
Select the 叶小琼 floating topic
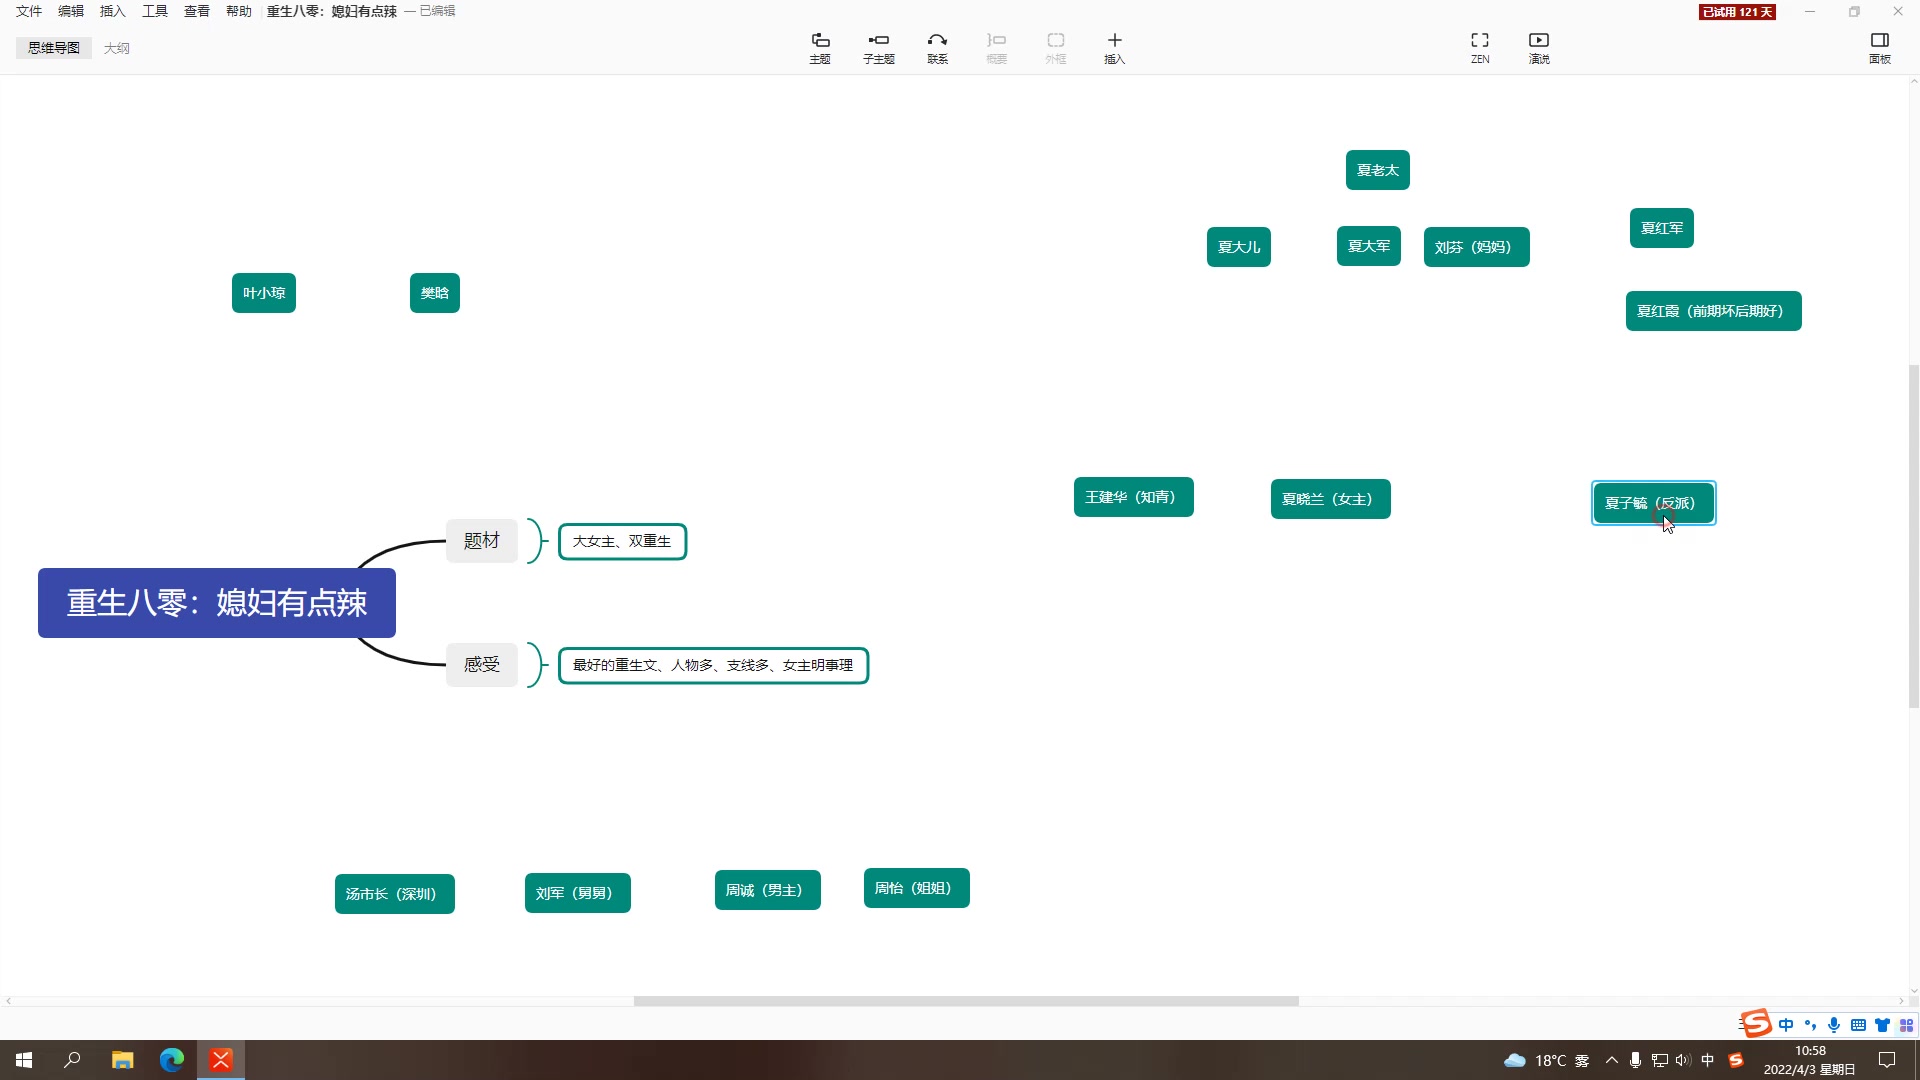pos(264,293)
